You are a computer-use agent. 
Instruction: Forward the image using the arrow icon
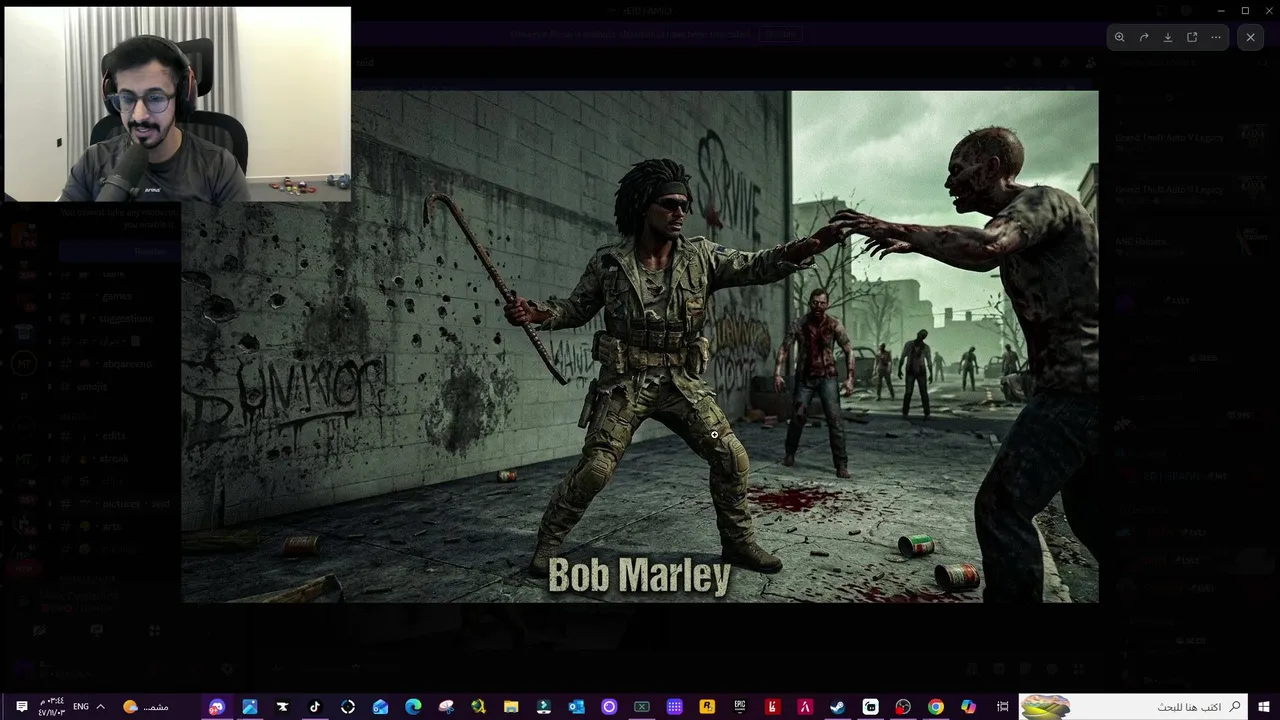(1144, 37)
